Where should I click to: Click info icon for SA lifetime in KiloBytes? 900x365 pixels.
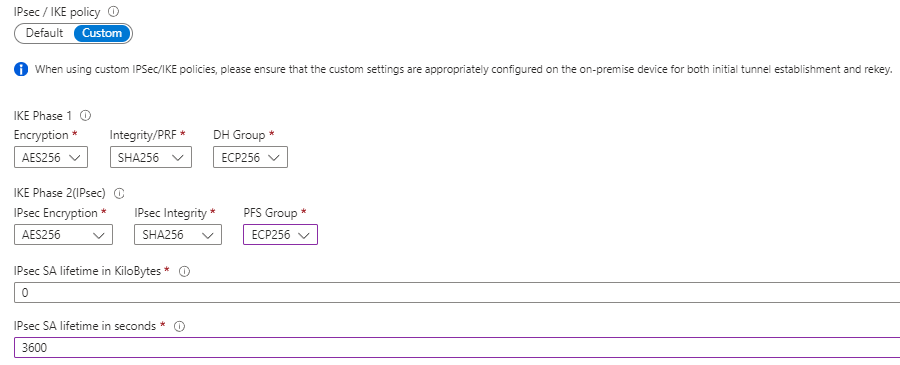(x=184, y=271)
